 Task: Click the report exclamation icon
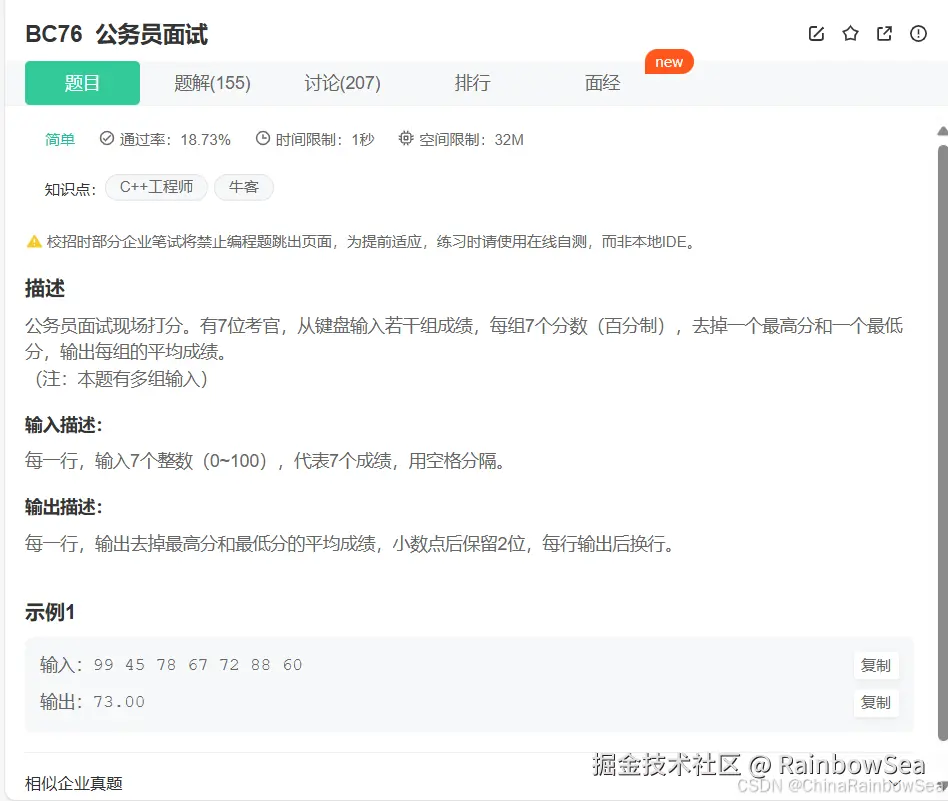[x=918, y=33]
